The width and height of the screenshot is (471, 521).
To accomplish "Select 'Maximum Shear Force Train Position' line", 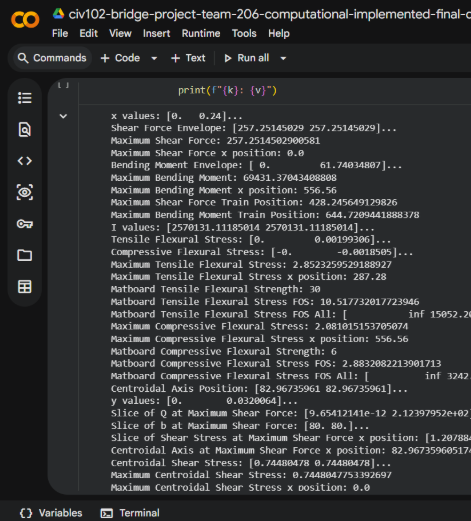I will pos(254,202).
